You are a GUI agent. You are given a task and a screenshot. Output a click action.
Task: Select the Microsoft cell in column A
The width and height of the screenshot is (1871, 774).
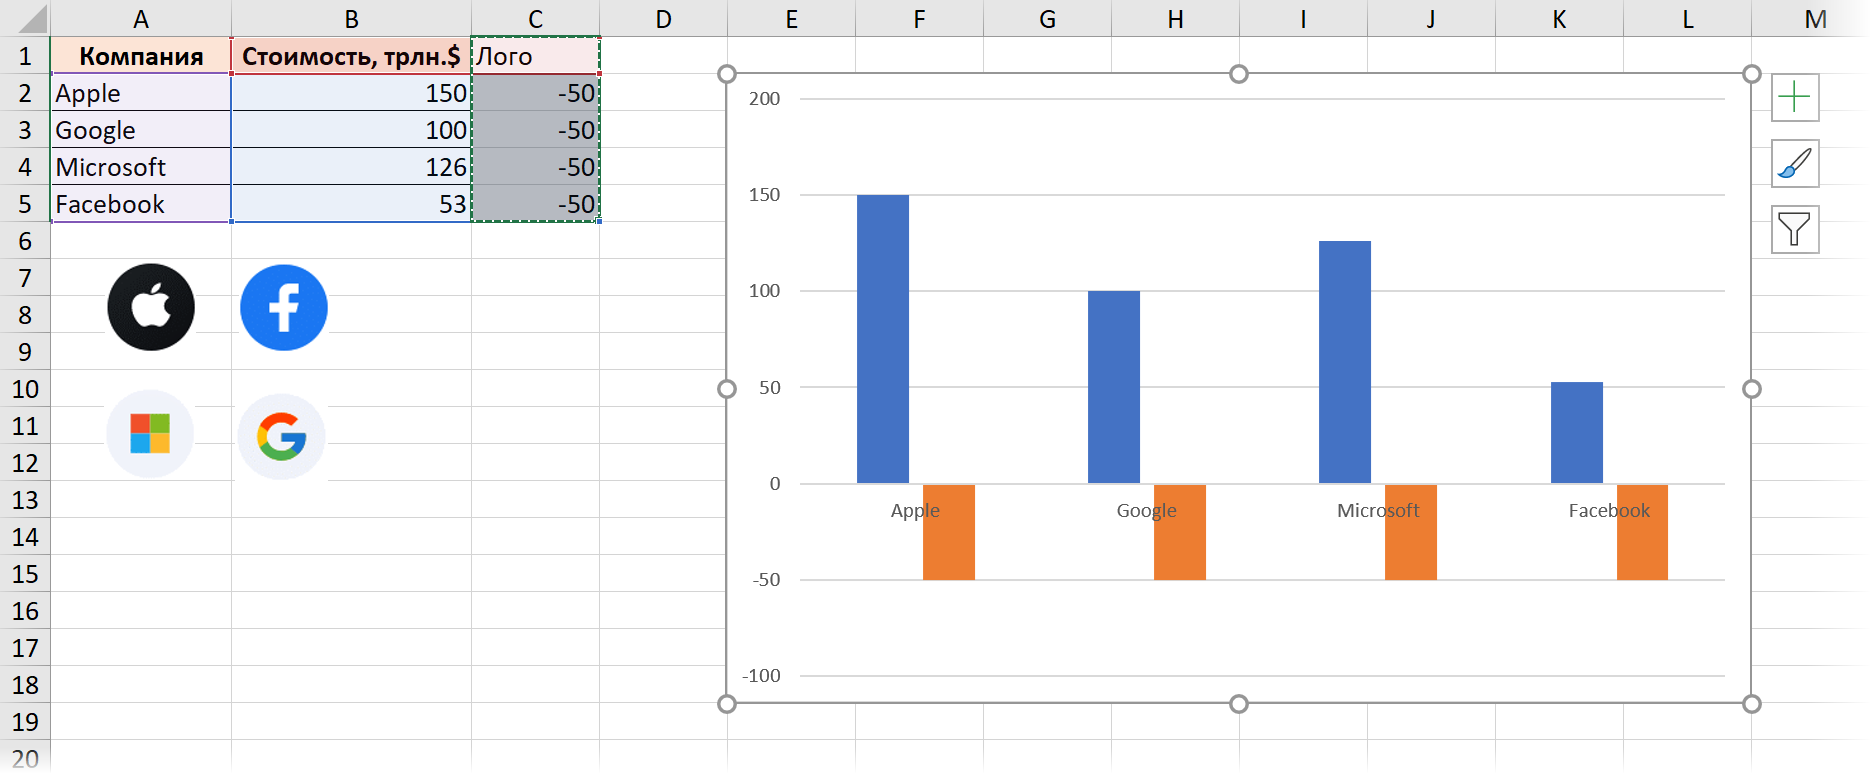(141, 167)
